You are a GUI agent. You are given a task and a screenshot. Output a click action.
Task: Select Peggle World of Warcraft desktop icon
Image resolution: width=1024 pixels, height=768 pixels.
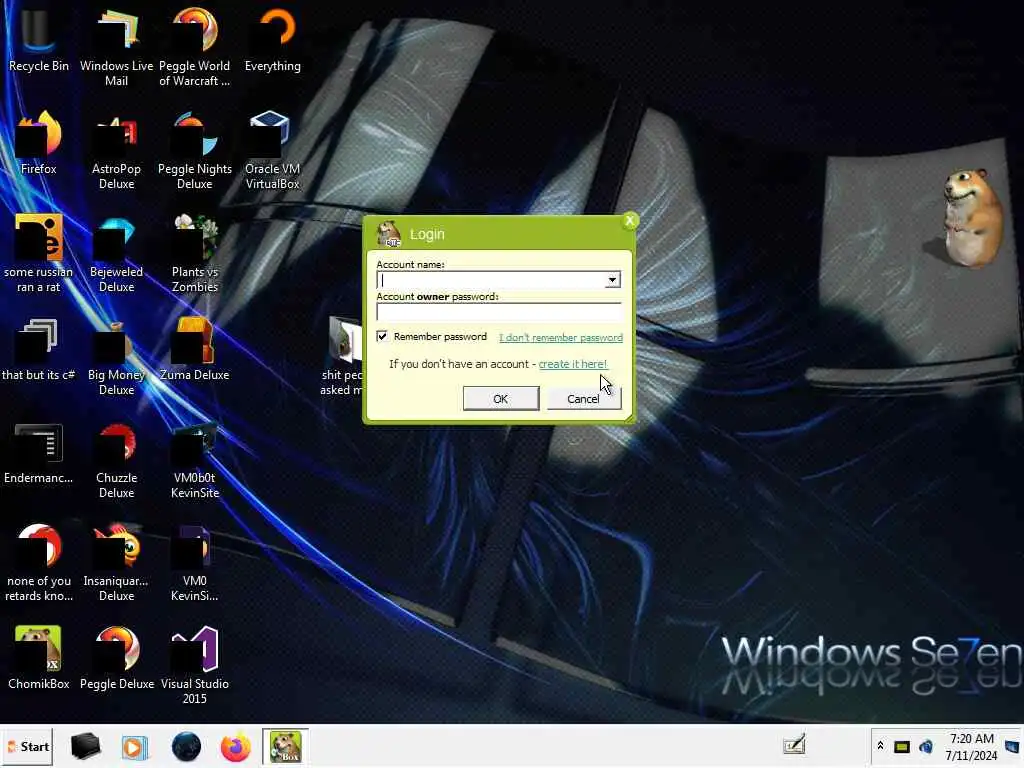(x=195, y=46)
